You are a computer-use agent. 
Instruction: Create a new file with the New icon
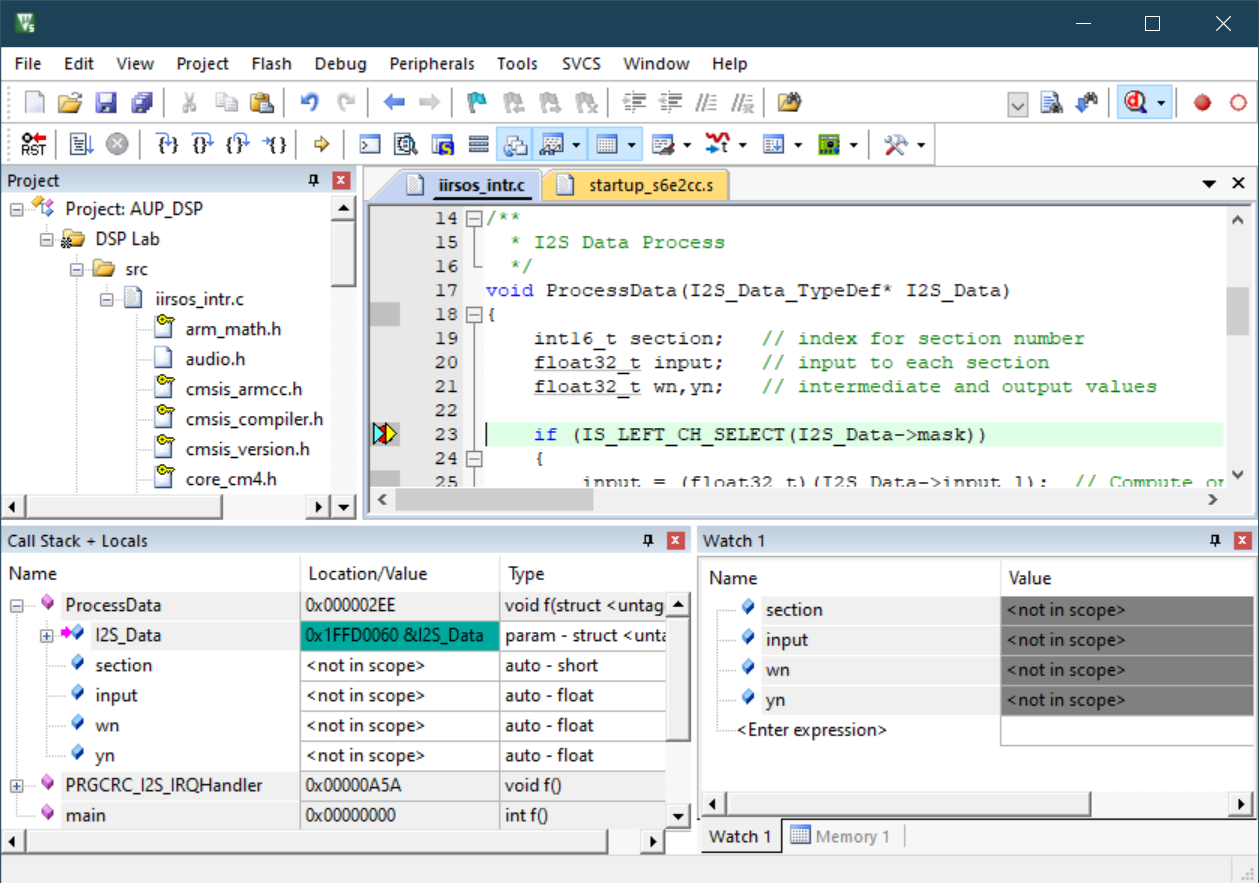click(34, 103)
